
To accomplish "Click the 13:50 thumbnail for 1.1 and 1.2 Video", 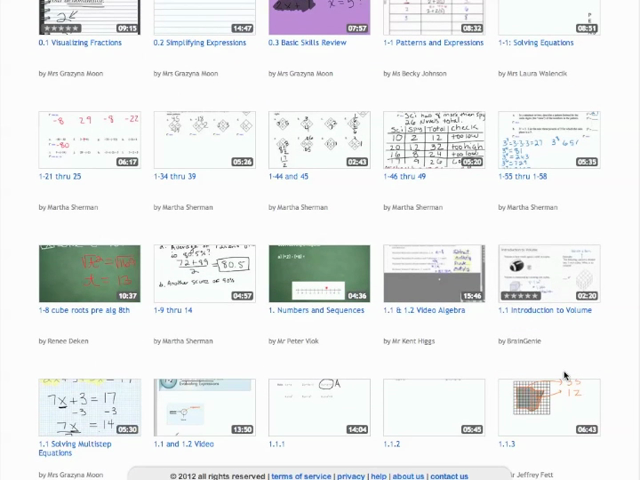I will coord(204,407).
